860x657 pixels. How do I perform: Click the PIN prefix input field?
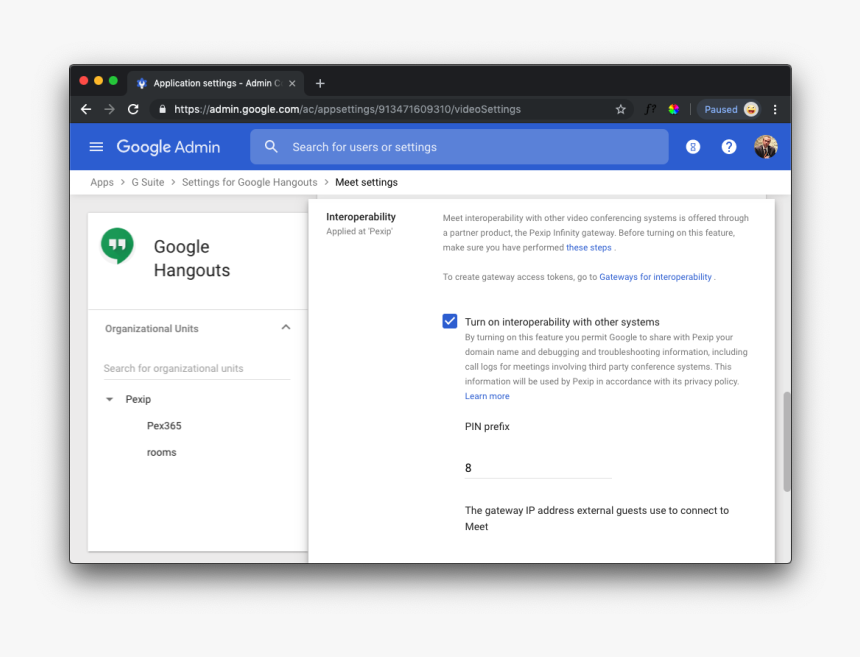pos(537,468)
